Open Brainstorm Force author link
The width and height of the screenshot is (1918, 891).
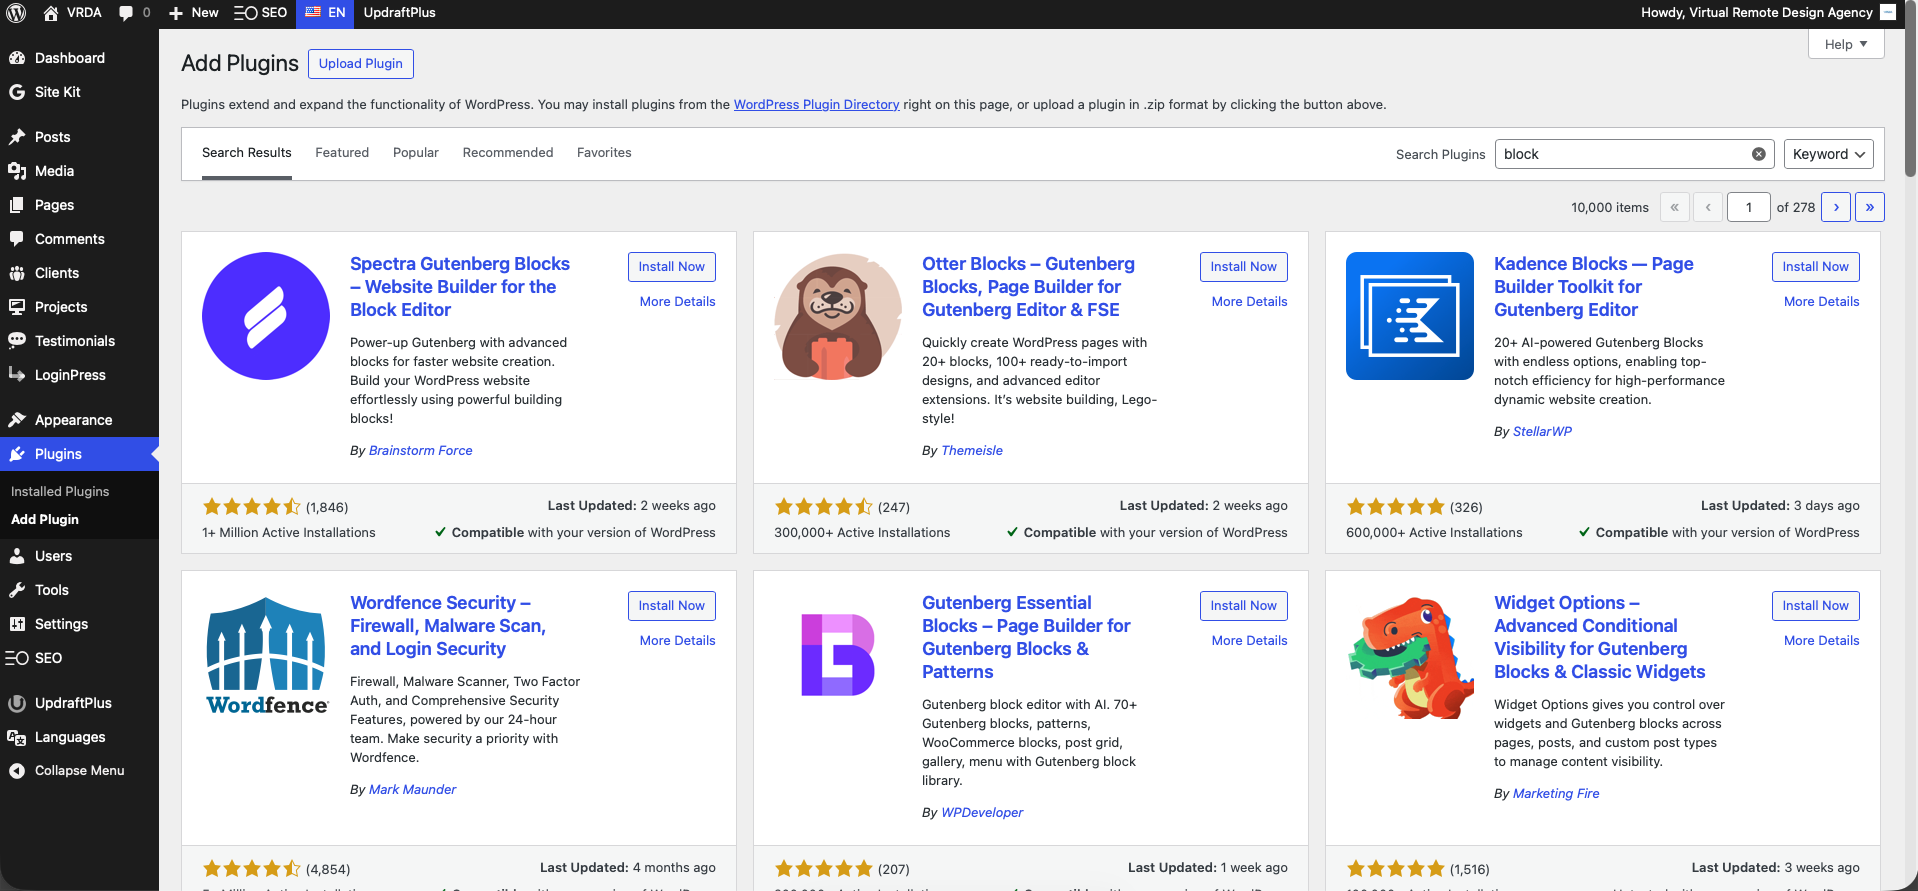click(x=421, y=451)
